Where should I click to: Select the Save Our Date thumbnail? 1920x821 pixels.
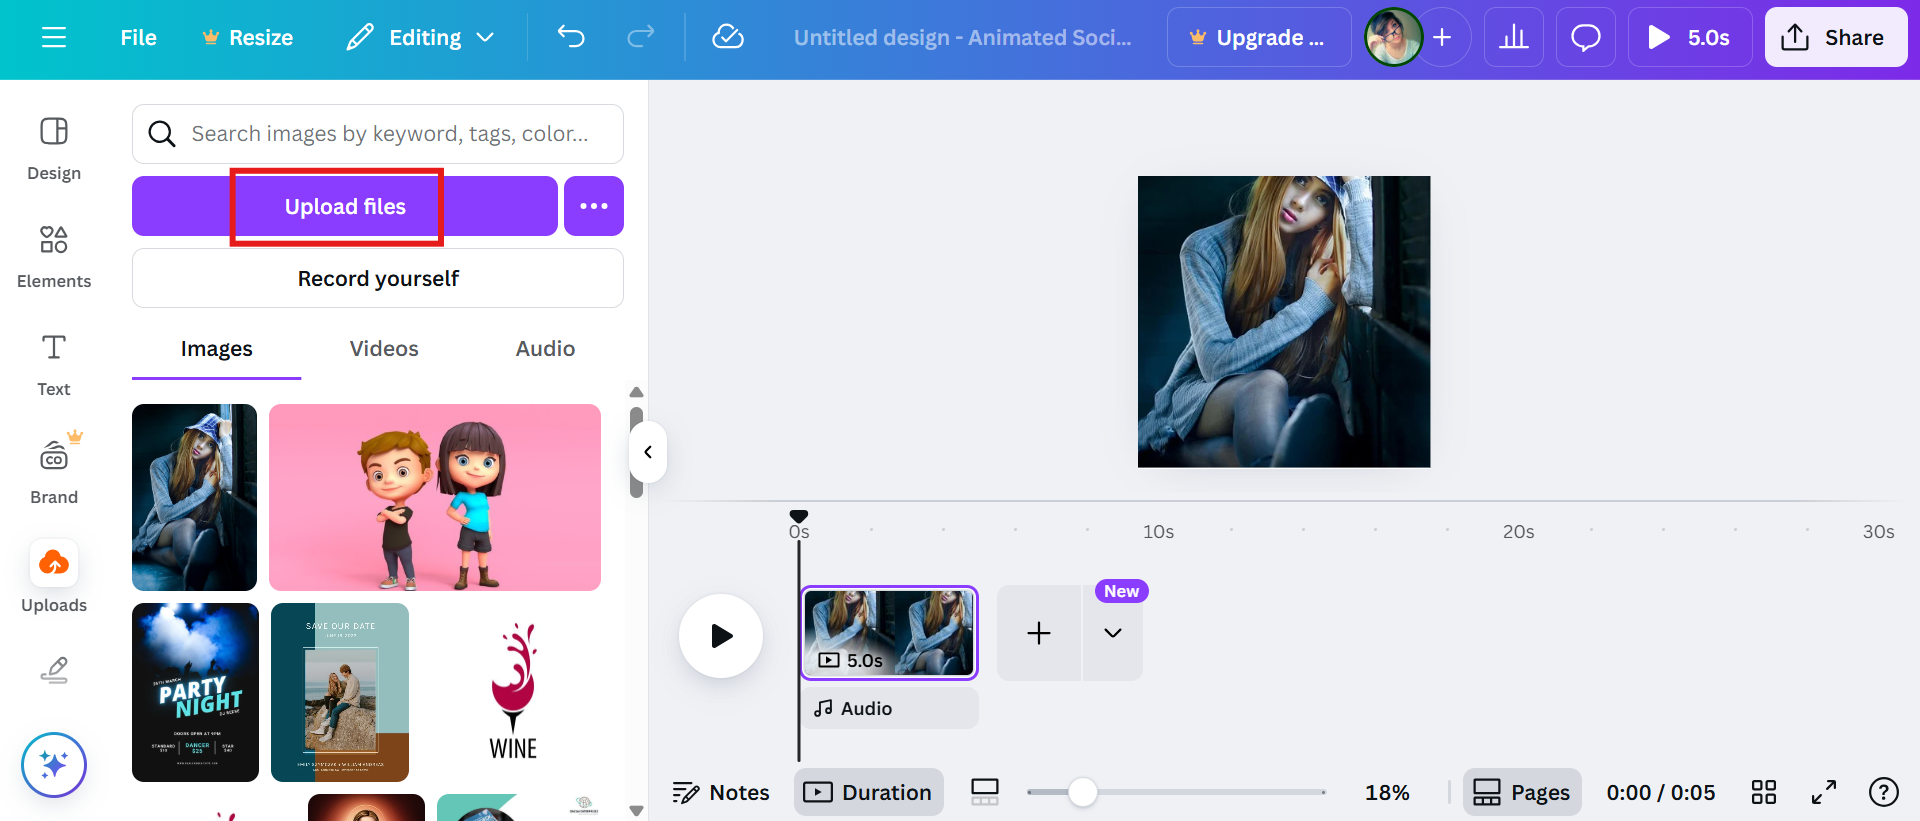[340, 692]
